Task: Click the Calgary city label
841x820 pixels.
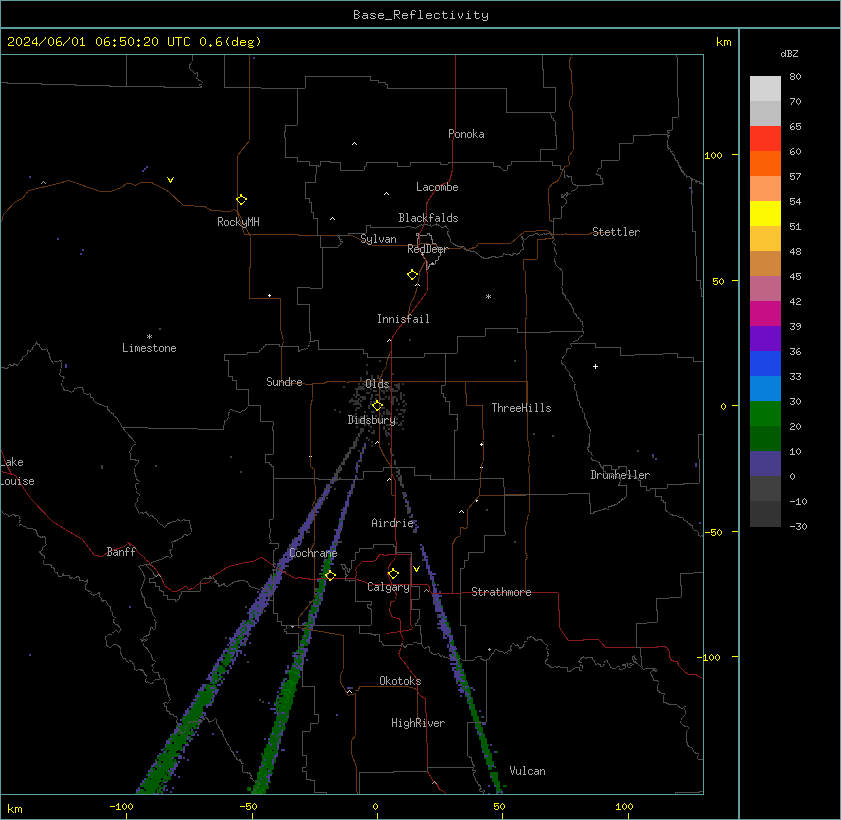Action: pyautogui.click(x=388, y=587)
